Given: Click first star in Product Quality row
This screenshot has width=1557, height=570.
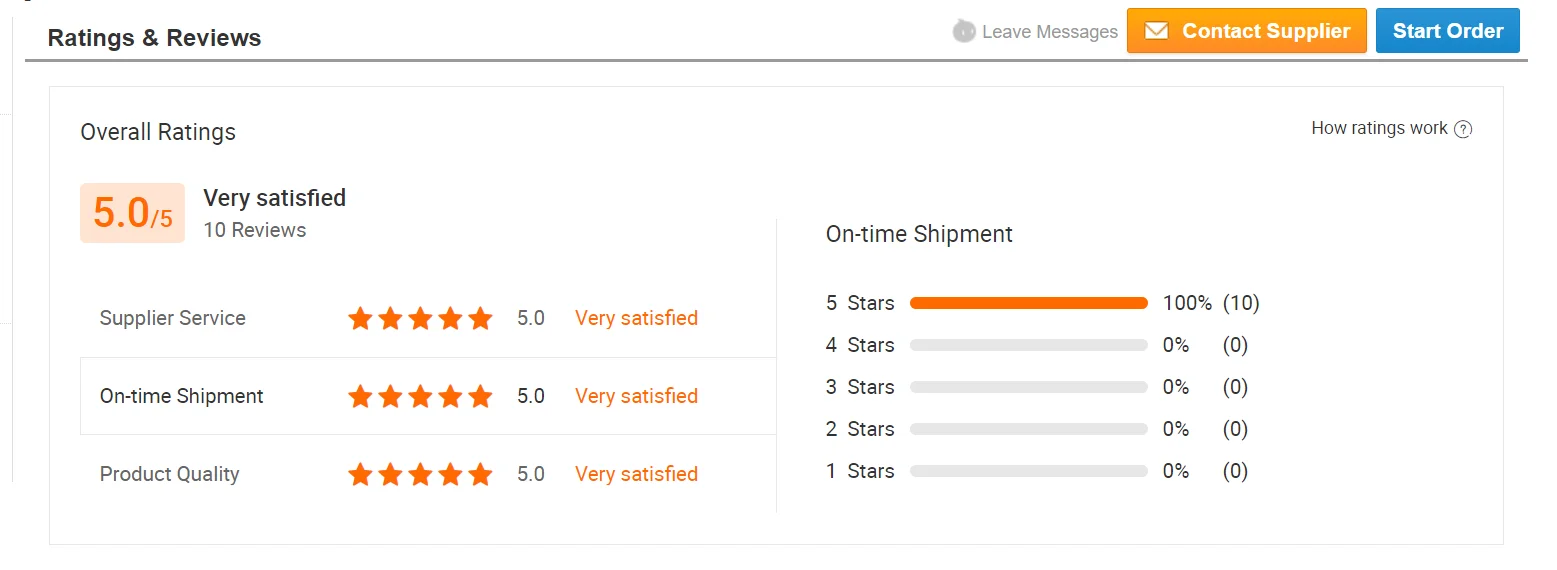Looking at the screenshot, I should point(360,475).
